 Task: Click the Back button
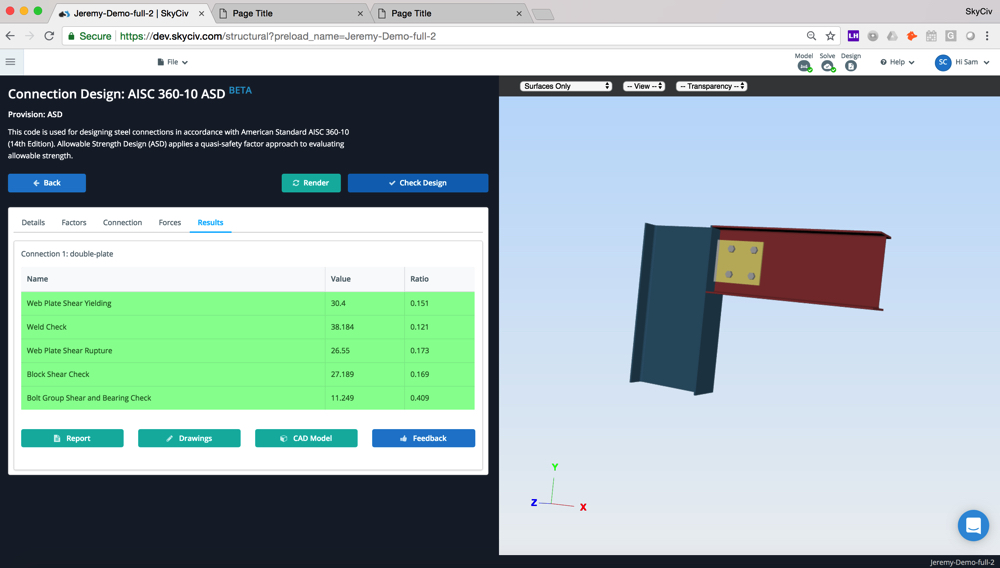(47, 183)
